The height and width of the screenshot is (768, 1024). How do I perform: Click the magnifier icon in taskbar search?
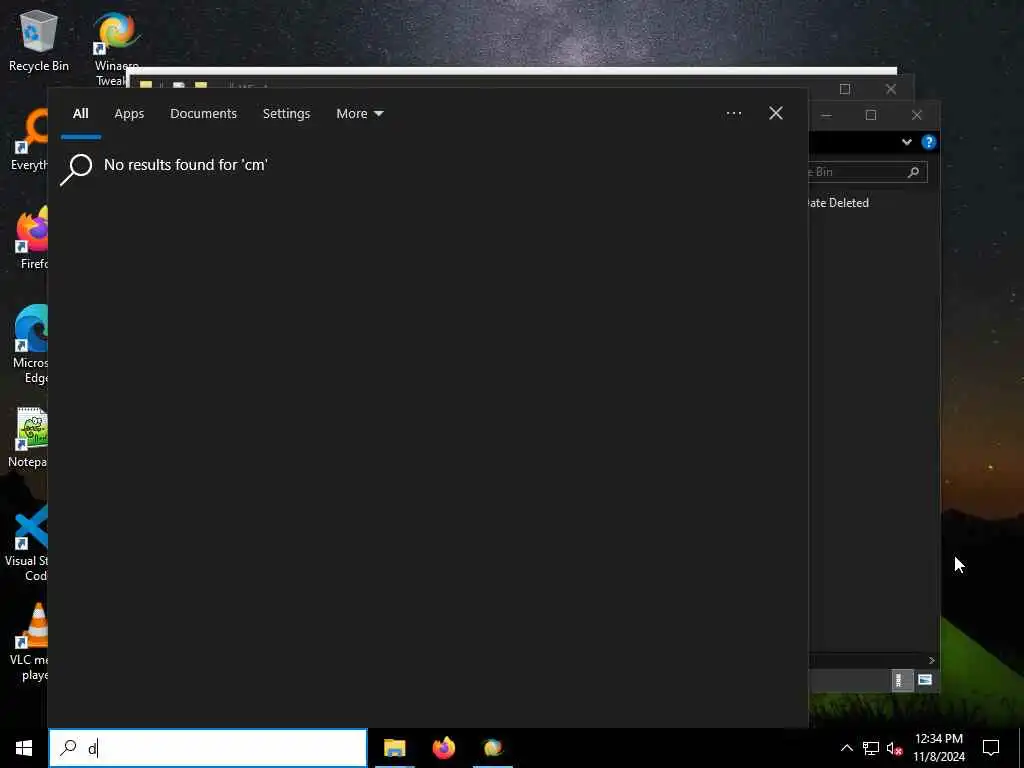click(x=68, y=748)
